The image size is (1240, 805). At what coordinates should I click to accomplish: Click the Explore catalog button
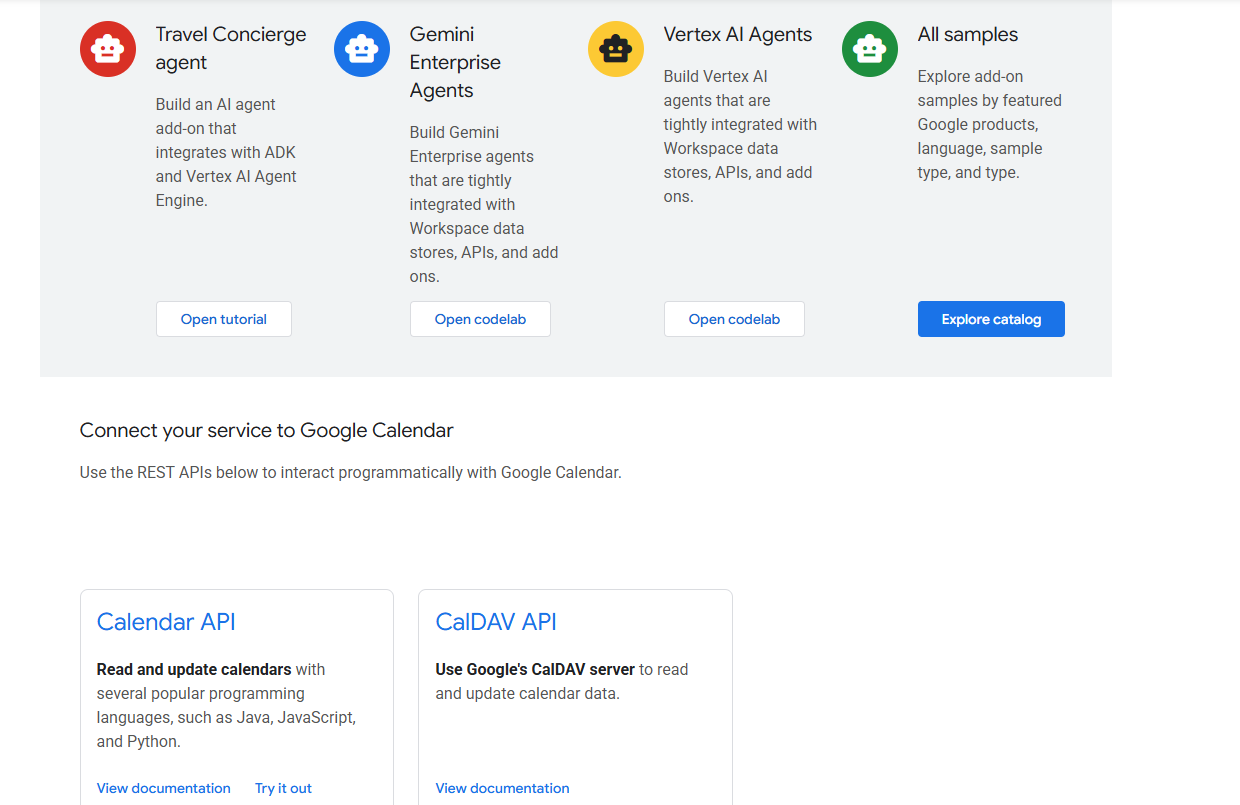pyautogui.click(x=991, y=318)
